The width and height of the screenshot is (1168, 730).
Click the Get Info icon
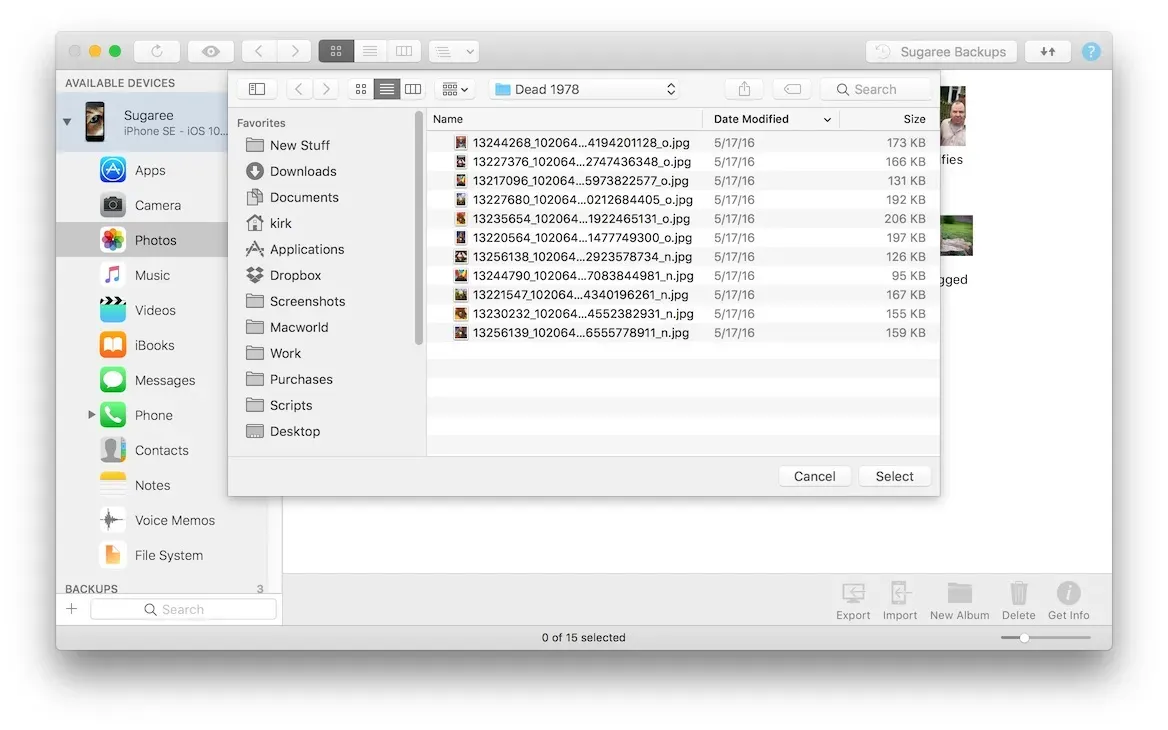[1067, 599]
